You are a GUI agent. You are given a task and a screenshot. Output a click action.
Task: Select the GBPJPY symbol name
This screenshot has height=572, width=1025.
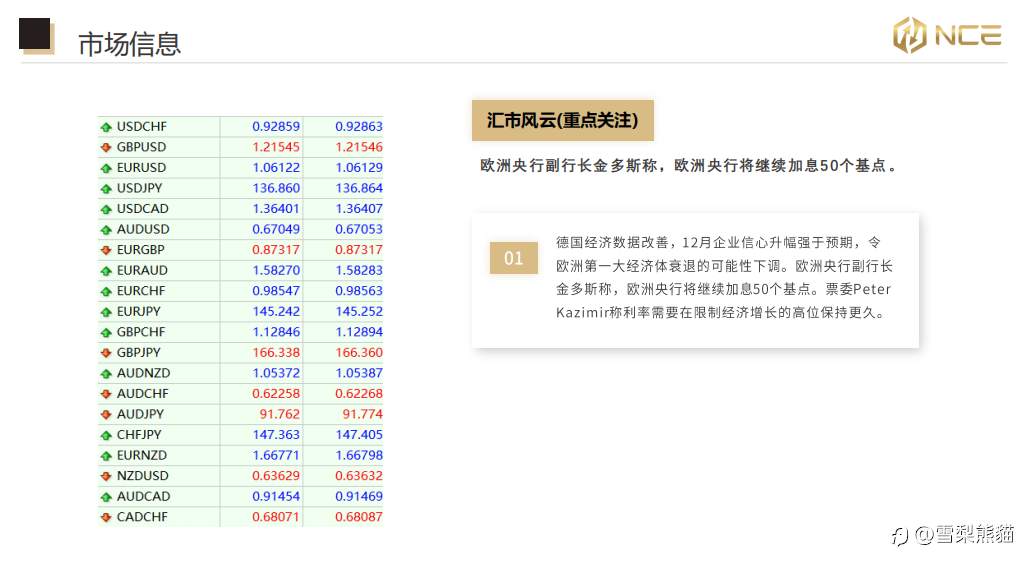pyautogui.click(x=139, y=352)
